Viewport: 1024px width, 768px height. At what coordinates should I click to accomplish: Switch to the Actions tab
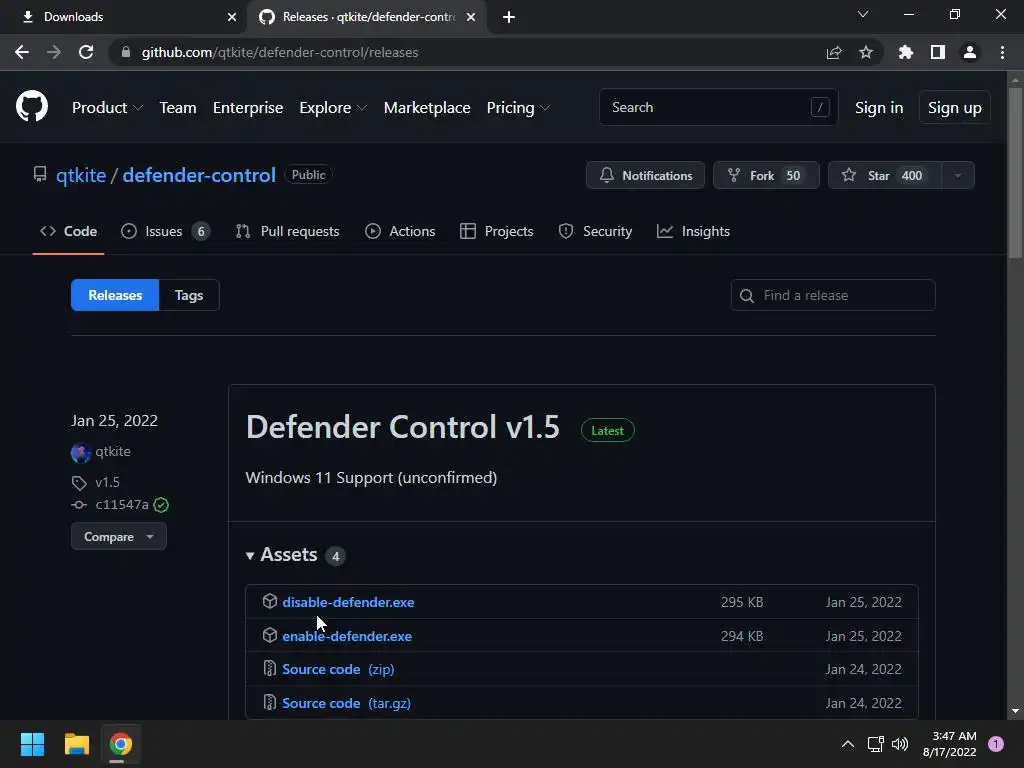(x=400, y=231)
